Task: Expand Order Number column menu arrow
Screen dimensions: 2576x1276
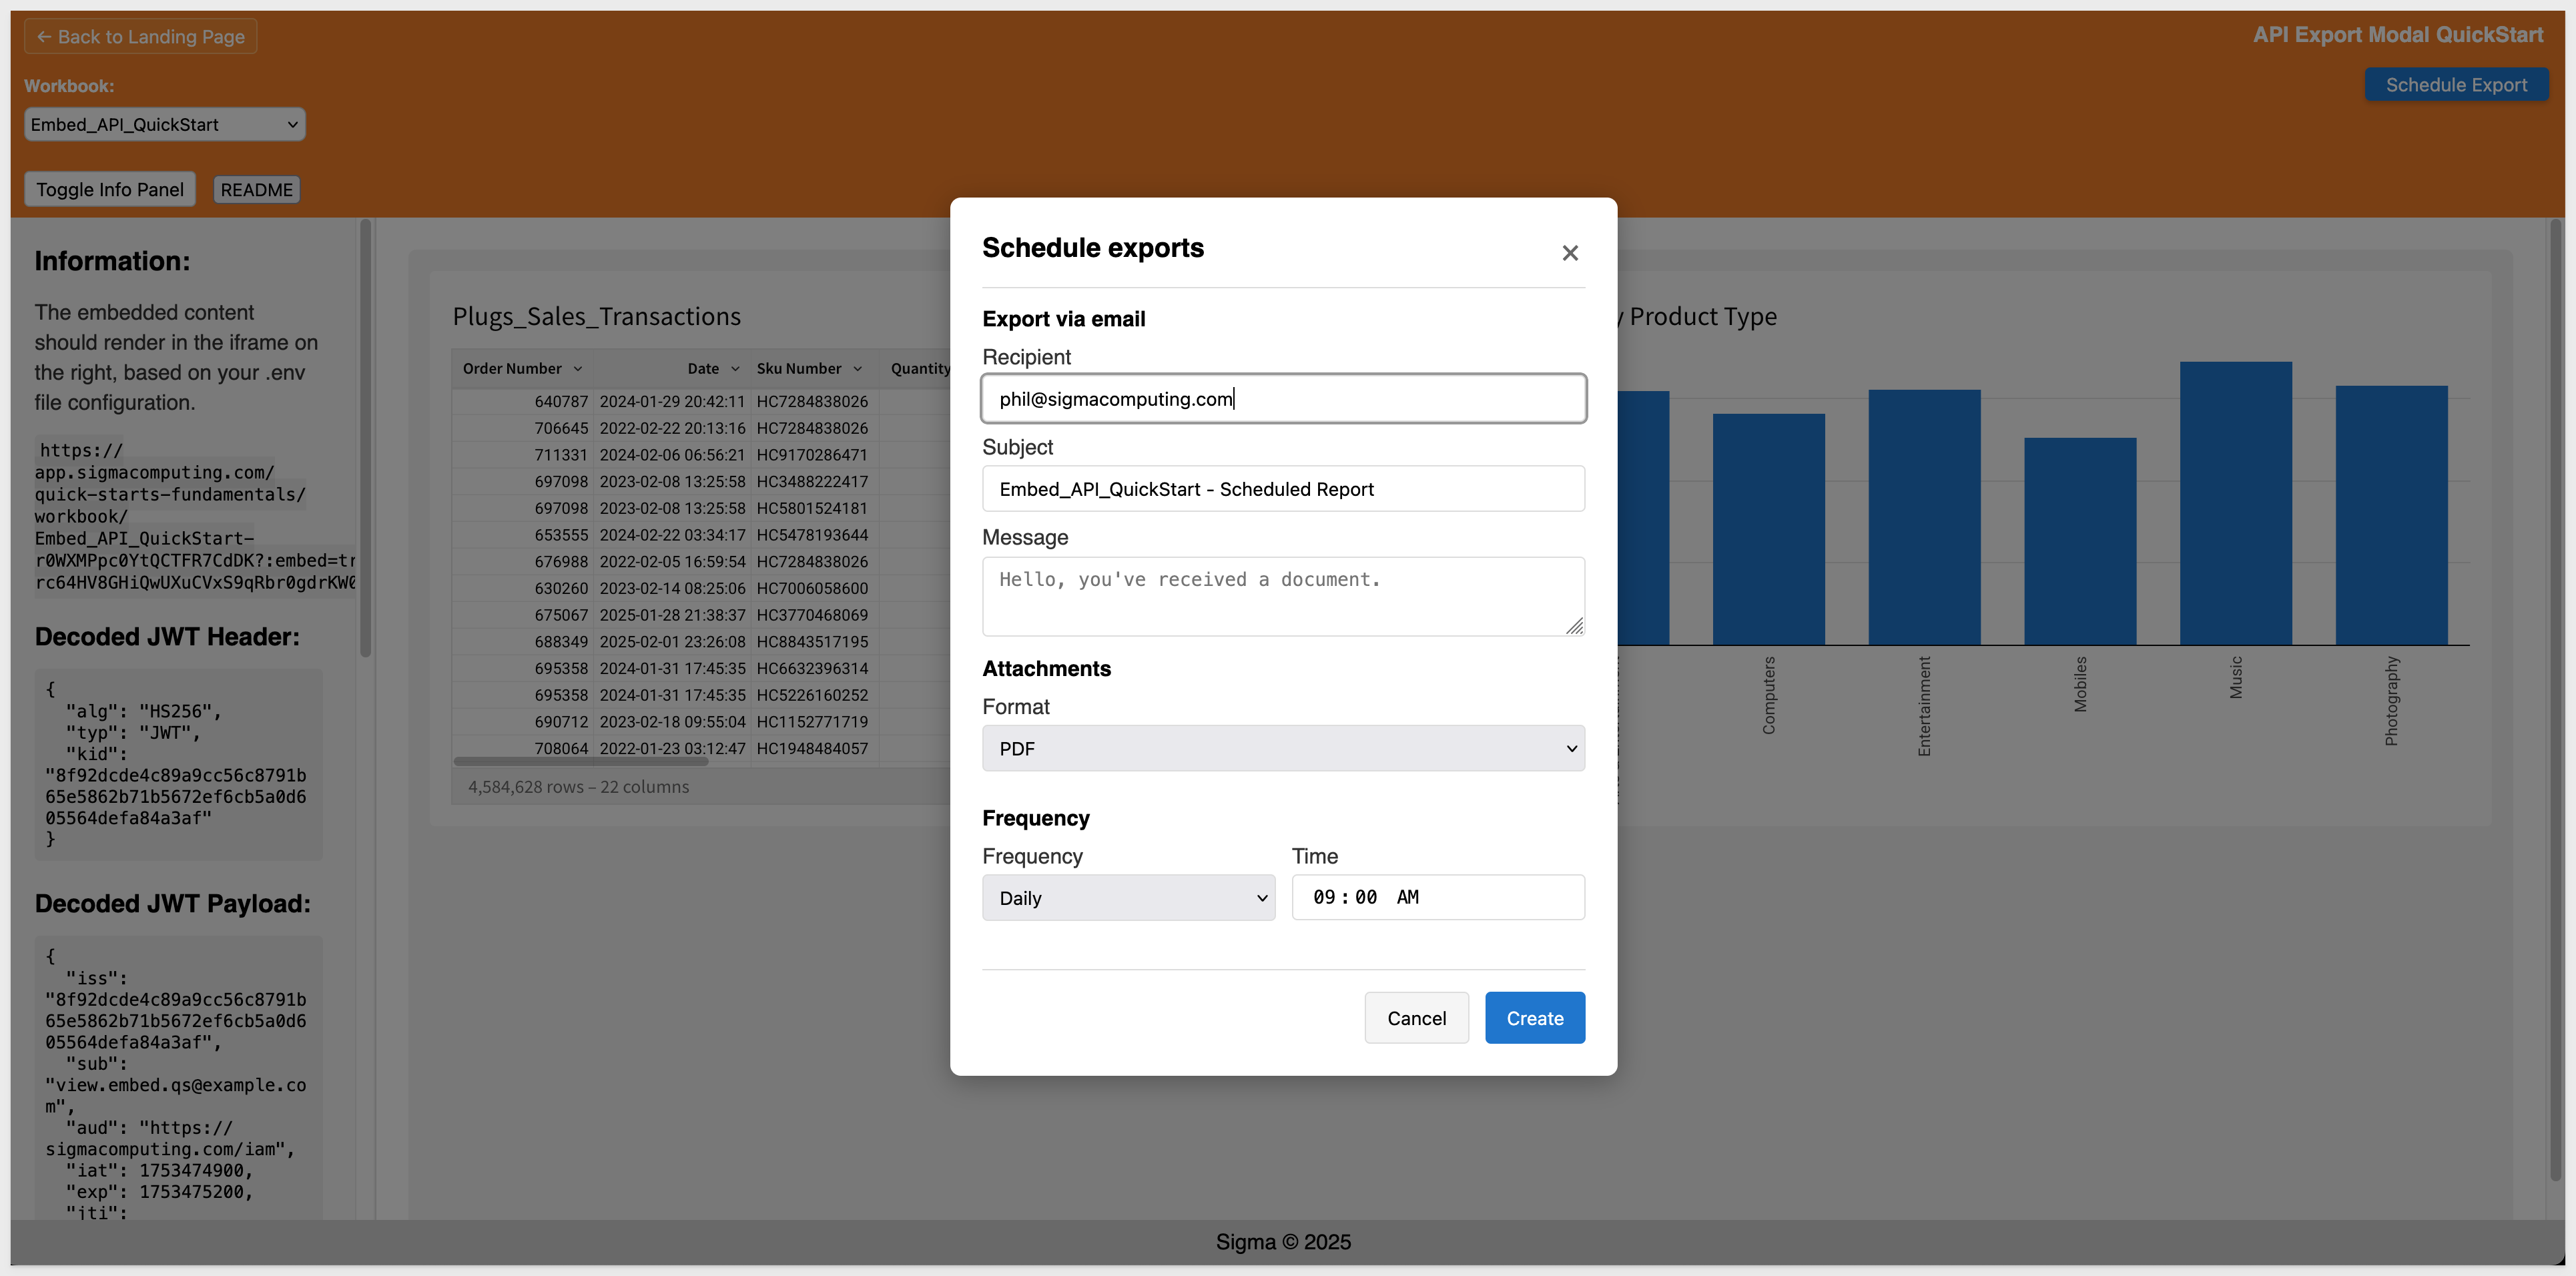Action: (x=578, y=369)
